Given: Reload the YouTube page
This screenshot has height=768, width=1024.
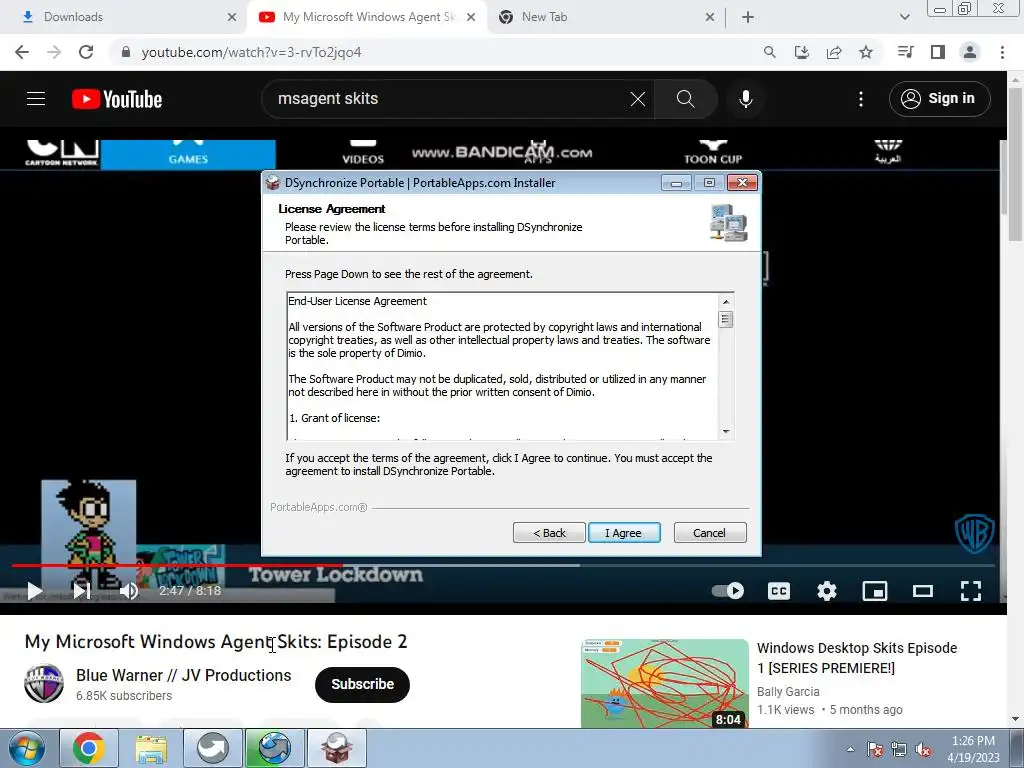Looking at the screenshot, I should click(x=86, y=52).
